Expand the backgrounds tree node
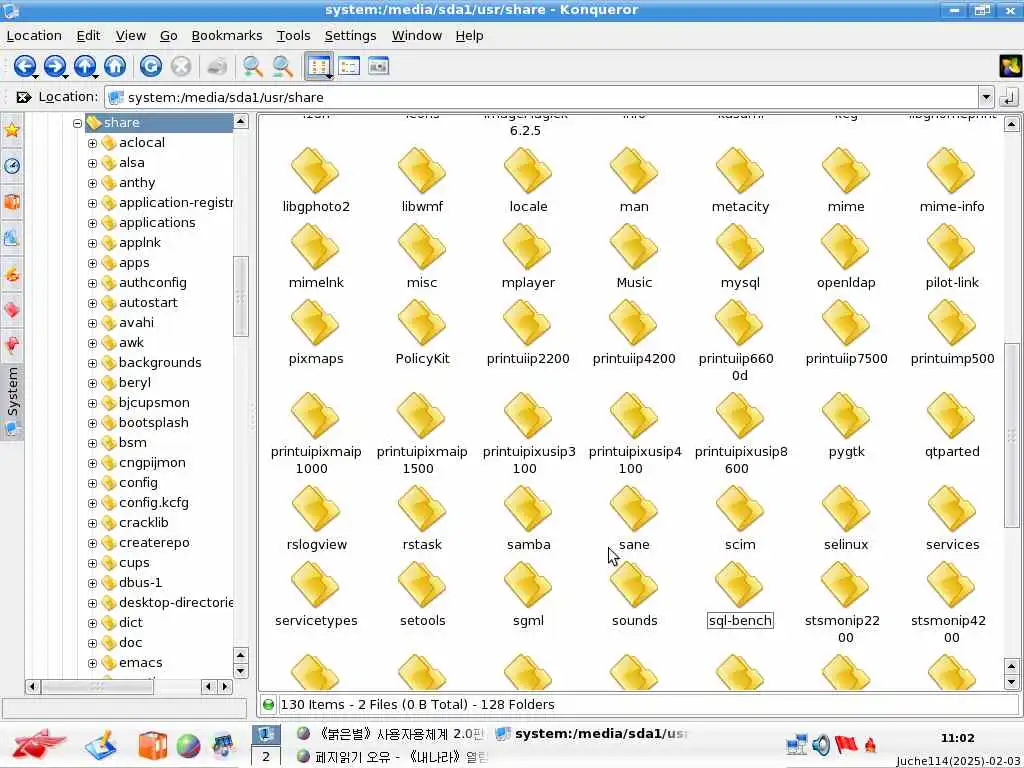The height and width of the screenshot is (768, 1024). [92, 363]
